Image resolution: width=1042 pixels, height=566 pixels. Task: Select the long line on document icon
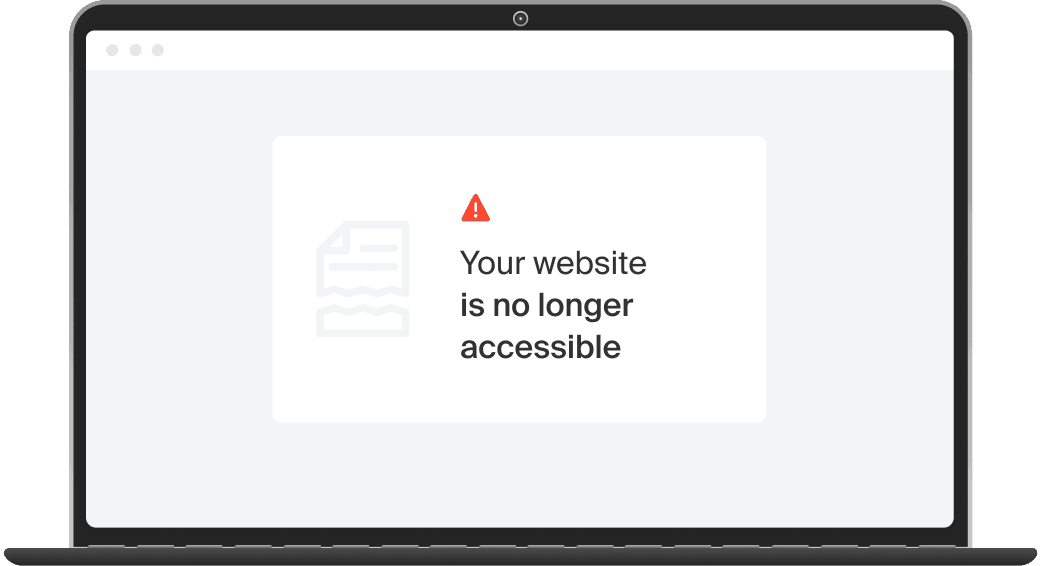pyautogui.click(x=363, y=267)
